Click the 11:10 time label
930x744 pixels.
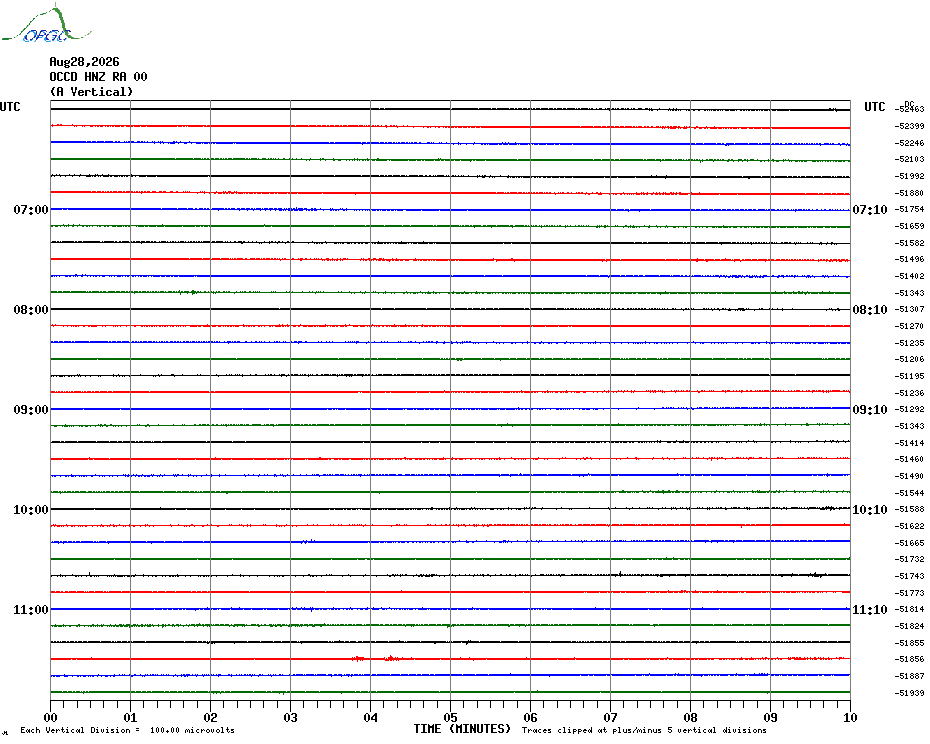point(870,610)
